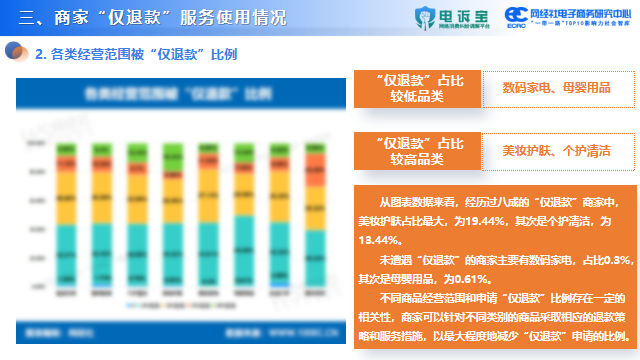Click the slide title 商家"仅退款"服务使用情况
The width and height of the screenshot is (640, 360).
pyautogui.click(x=153, y=18)
